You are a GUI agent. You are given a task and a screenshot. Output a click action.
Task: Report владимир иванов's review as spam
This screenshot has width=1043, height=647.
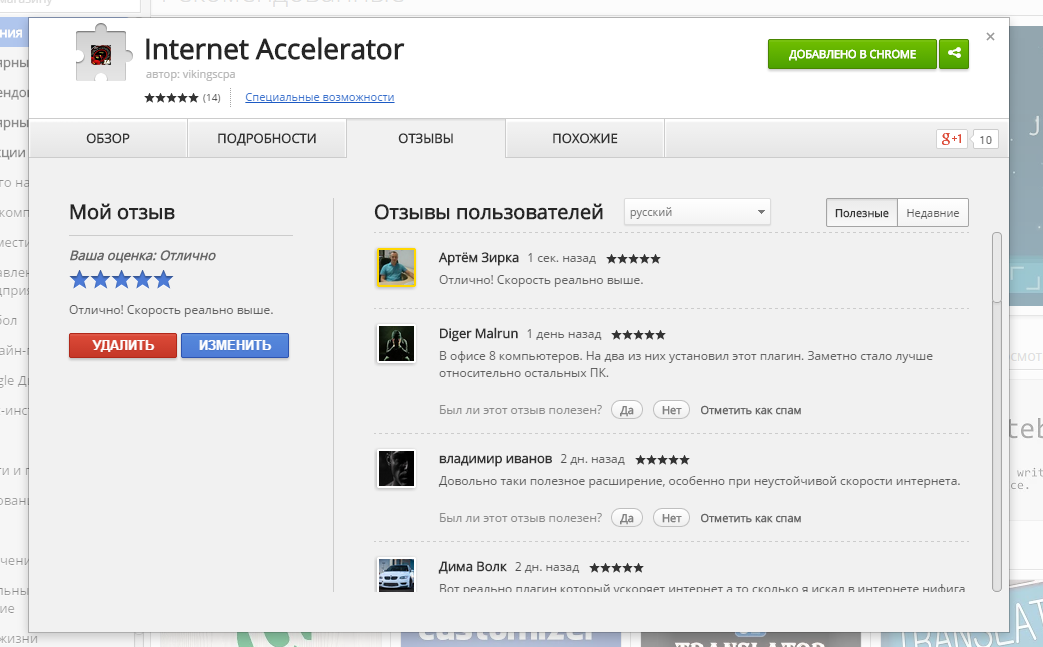tap(750, 518)
